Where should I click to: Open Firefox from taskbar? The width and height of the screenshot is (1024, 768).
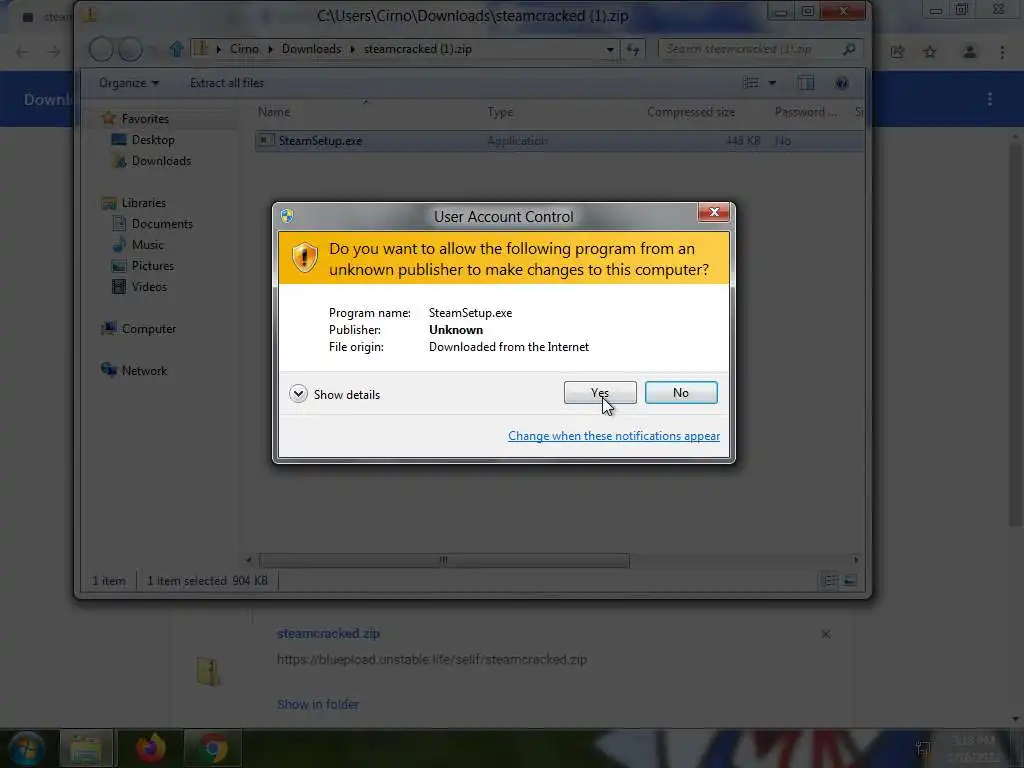pos(151,748)
